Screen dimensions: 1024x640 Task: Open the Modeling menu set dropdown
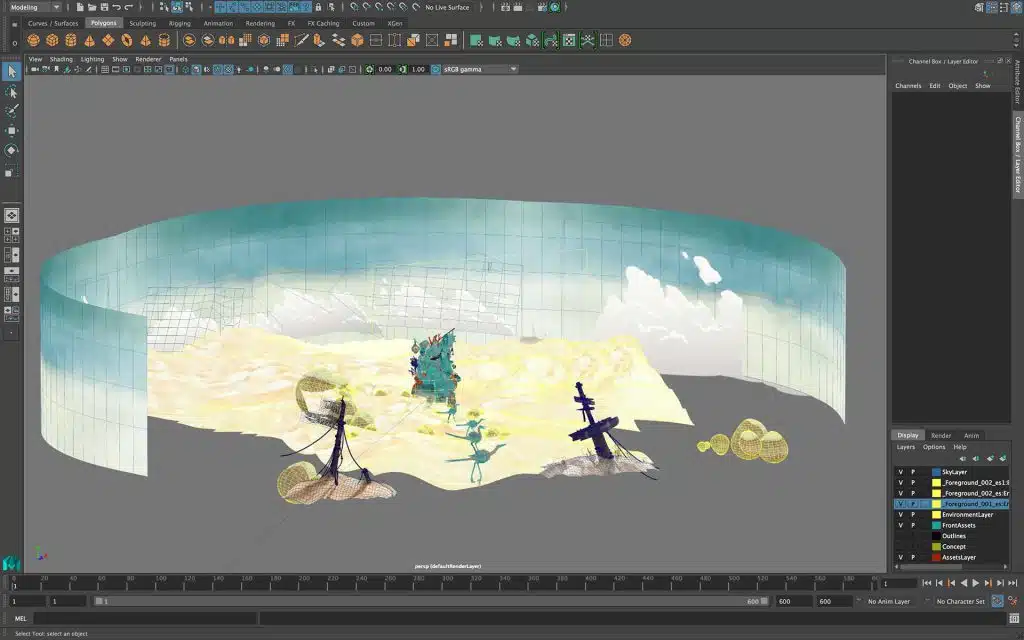(x=34, y=7)
